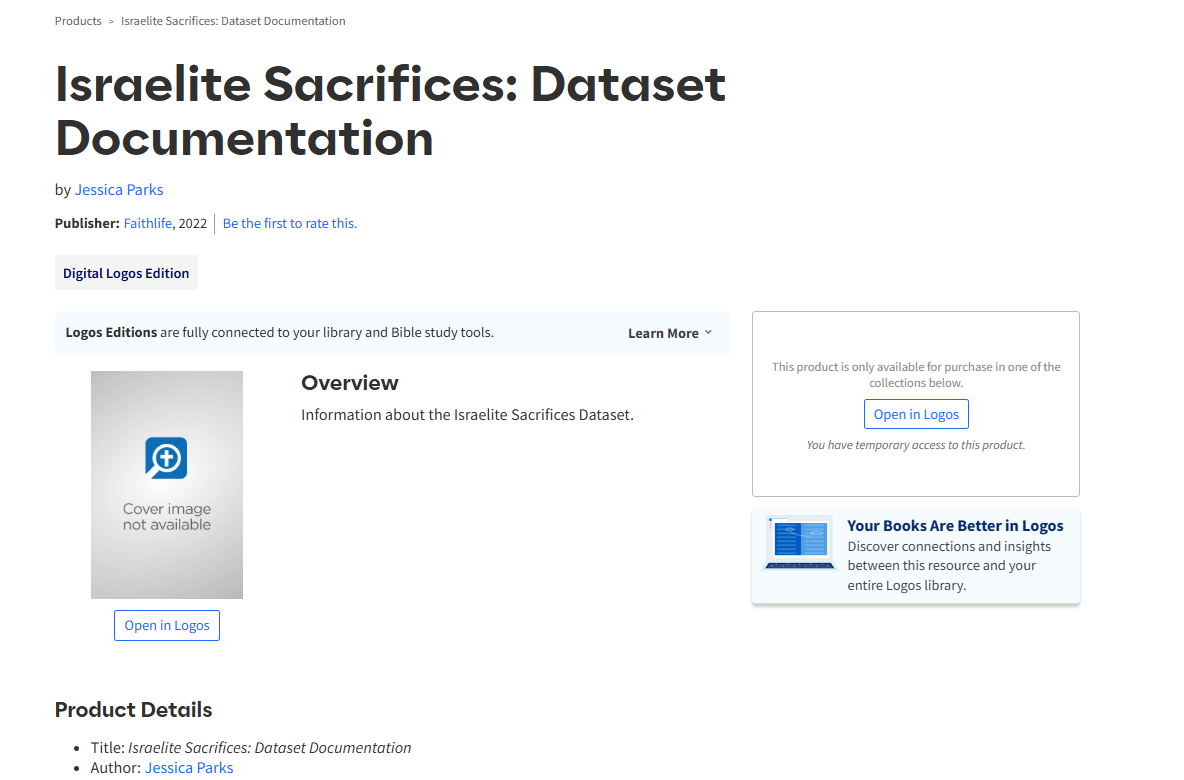Expand the Learn More section
This screenshot has width=1184, height=780.
tap(670, 333)
